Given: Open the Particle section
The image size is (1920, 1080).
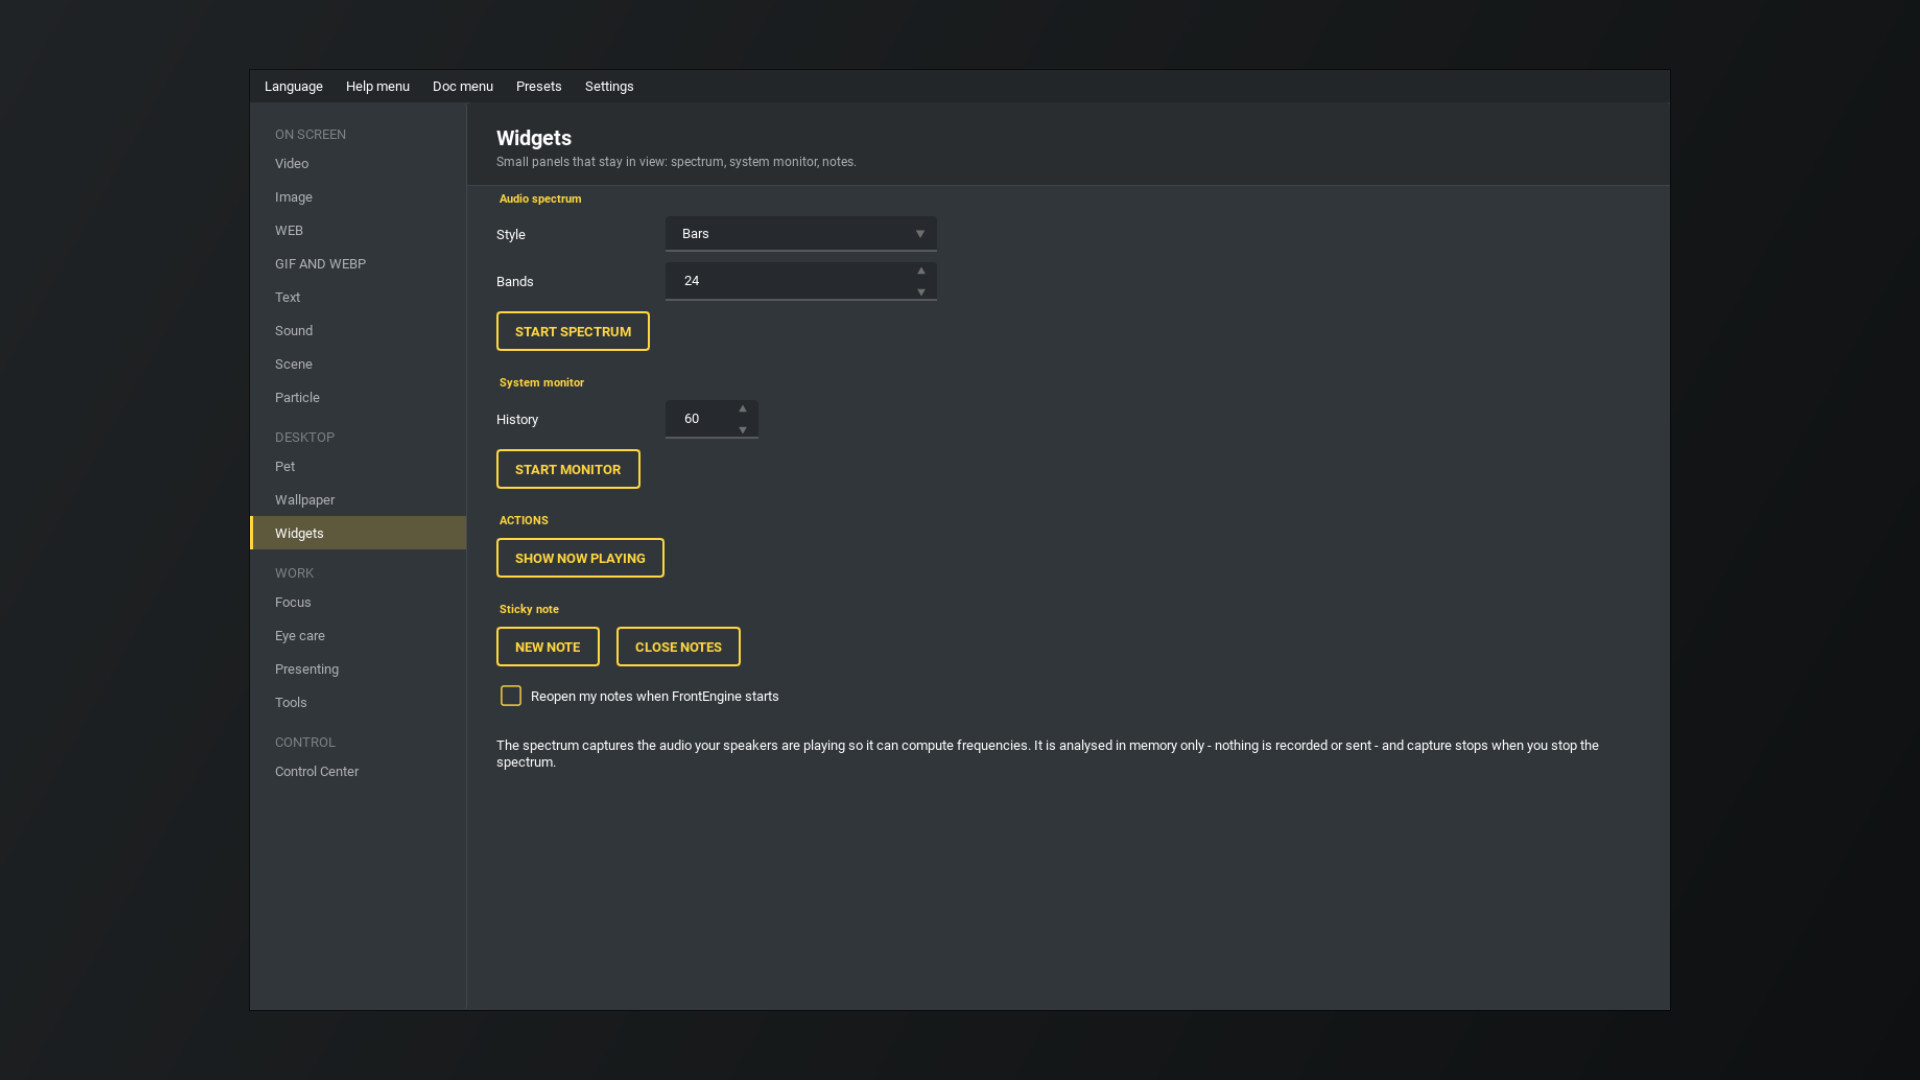Looking at the screenshot, I should click(x=358, y=397).
